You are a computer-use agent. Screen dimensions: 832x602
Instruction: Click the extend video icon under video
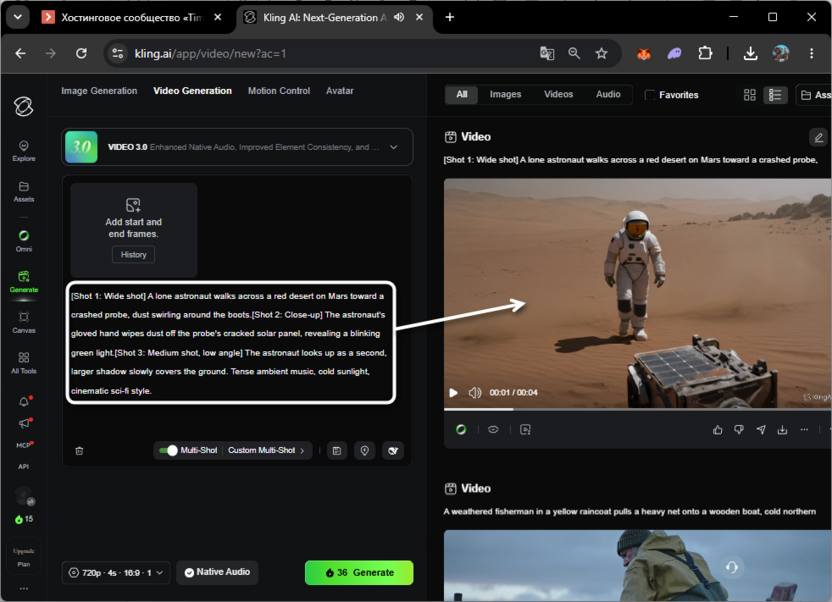point(525,430)
